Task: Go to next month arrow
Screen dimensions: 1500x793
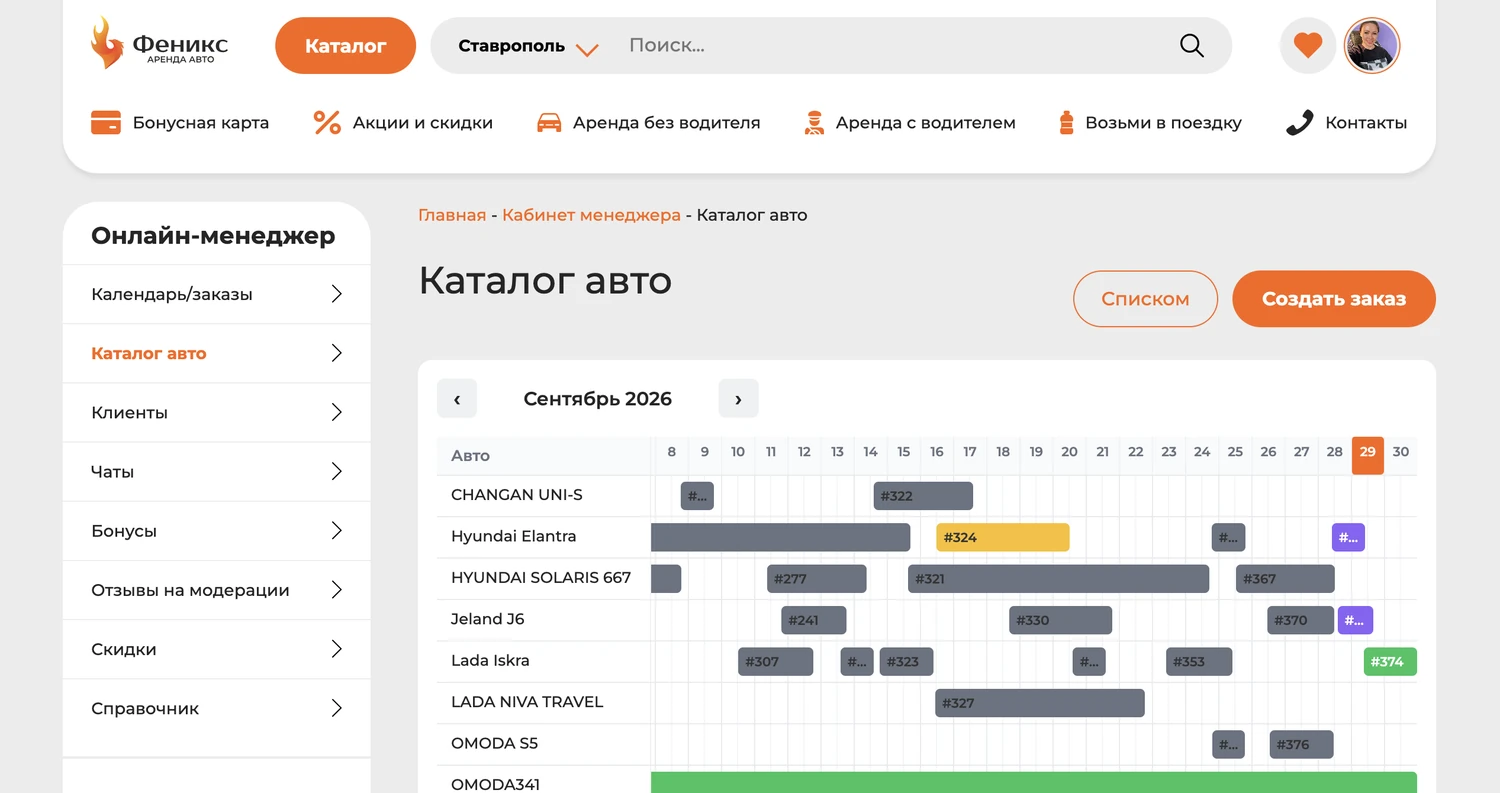Action: point(738,399)
